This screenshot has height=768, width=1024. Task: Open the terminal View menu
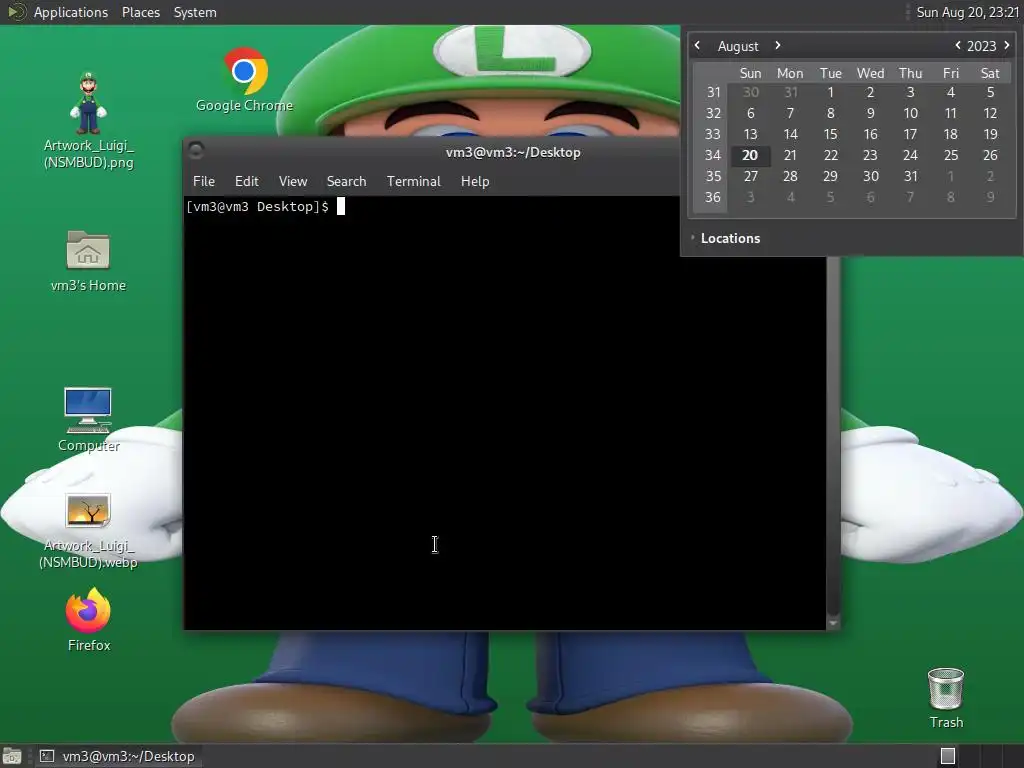[293, 182]
